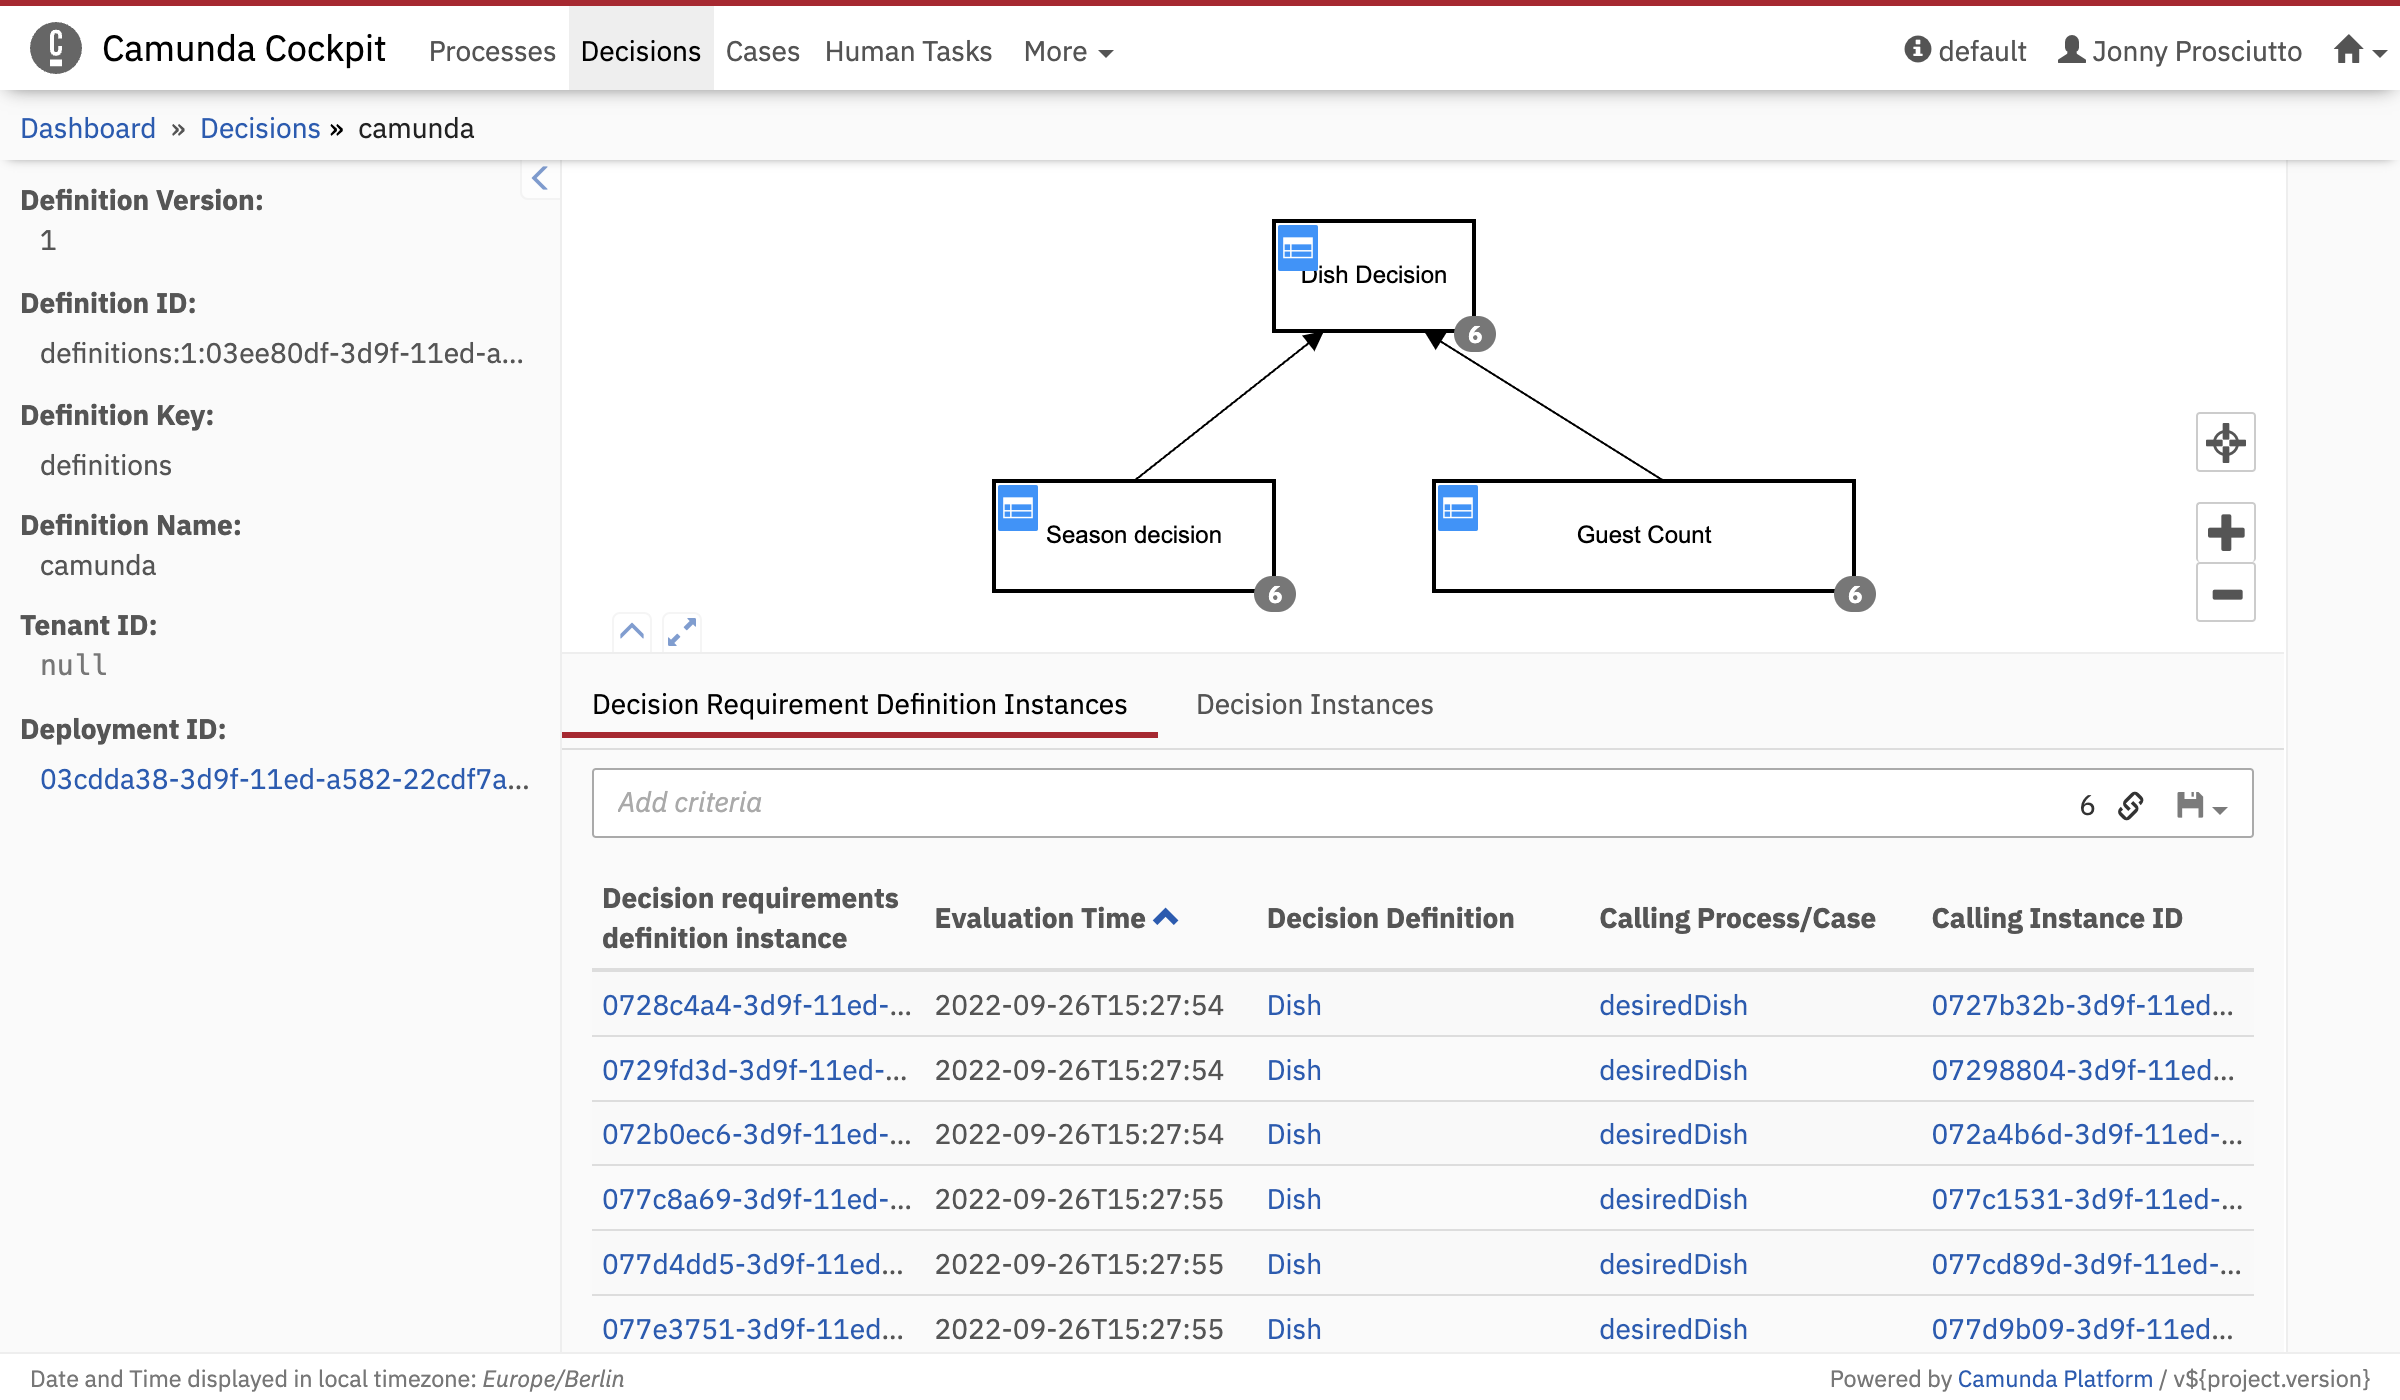Viewport: 2400px width, 1400px height.
Task: Reset diagram zoom with crosshair button
Action: pos(2226,442)
